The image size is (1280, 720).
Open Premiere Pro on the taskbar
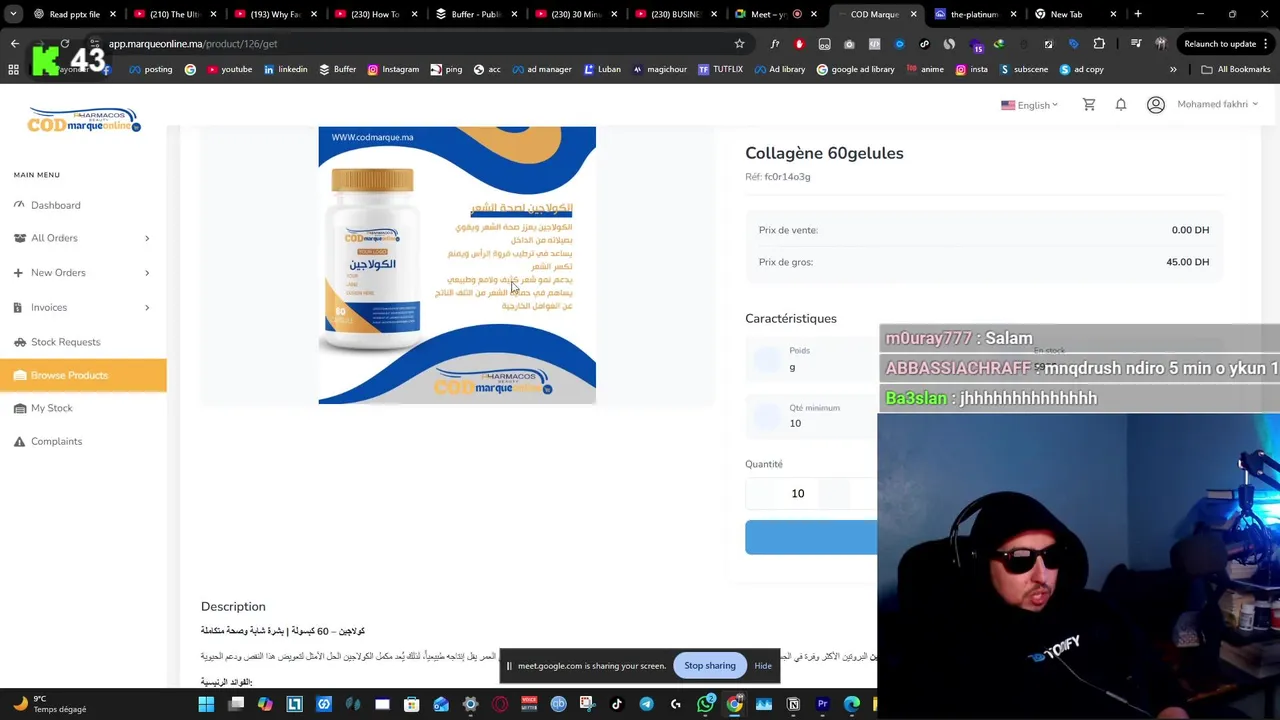(822, 704)
